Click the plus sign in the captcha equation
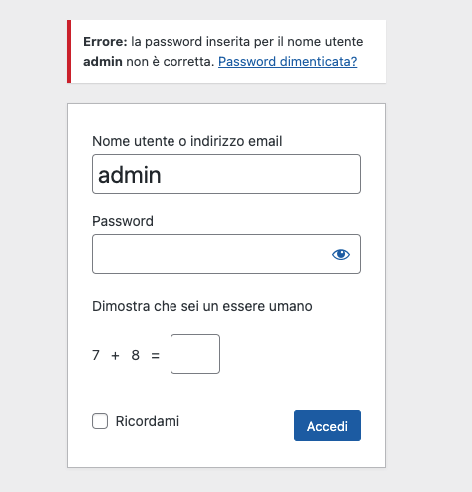Image resolution: width=472 pixels, height=492 pixels. pyautogui.click(x=115, y=356)
